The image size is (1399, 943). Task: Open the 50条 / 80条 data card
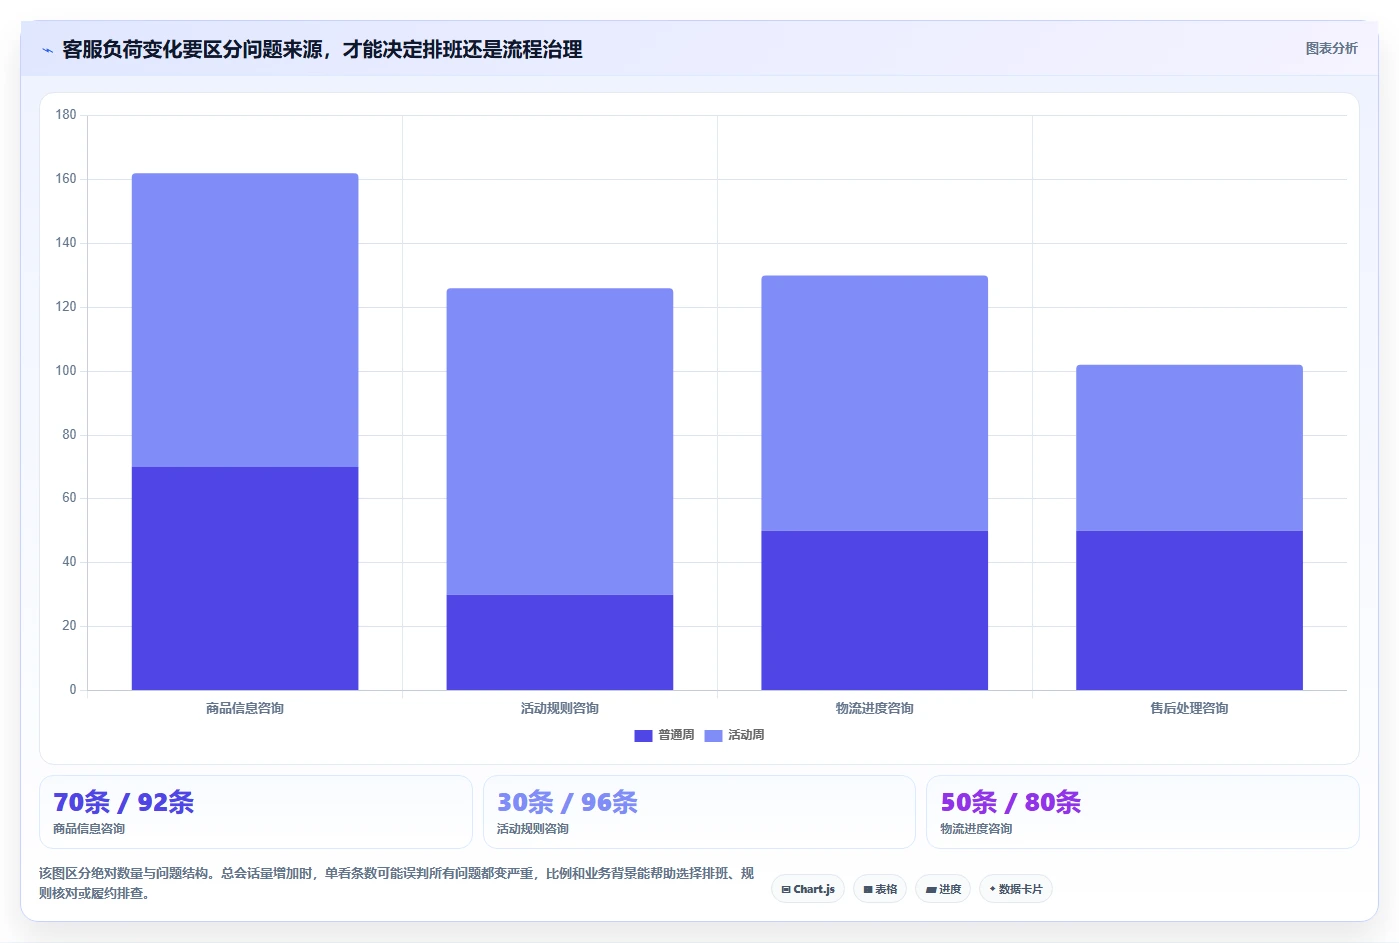(x=1143, y=812)
